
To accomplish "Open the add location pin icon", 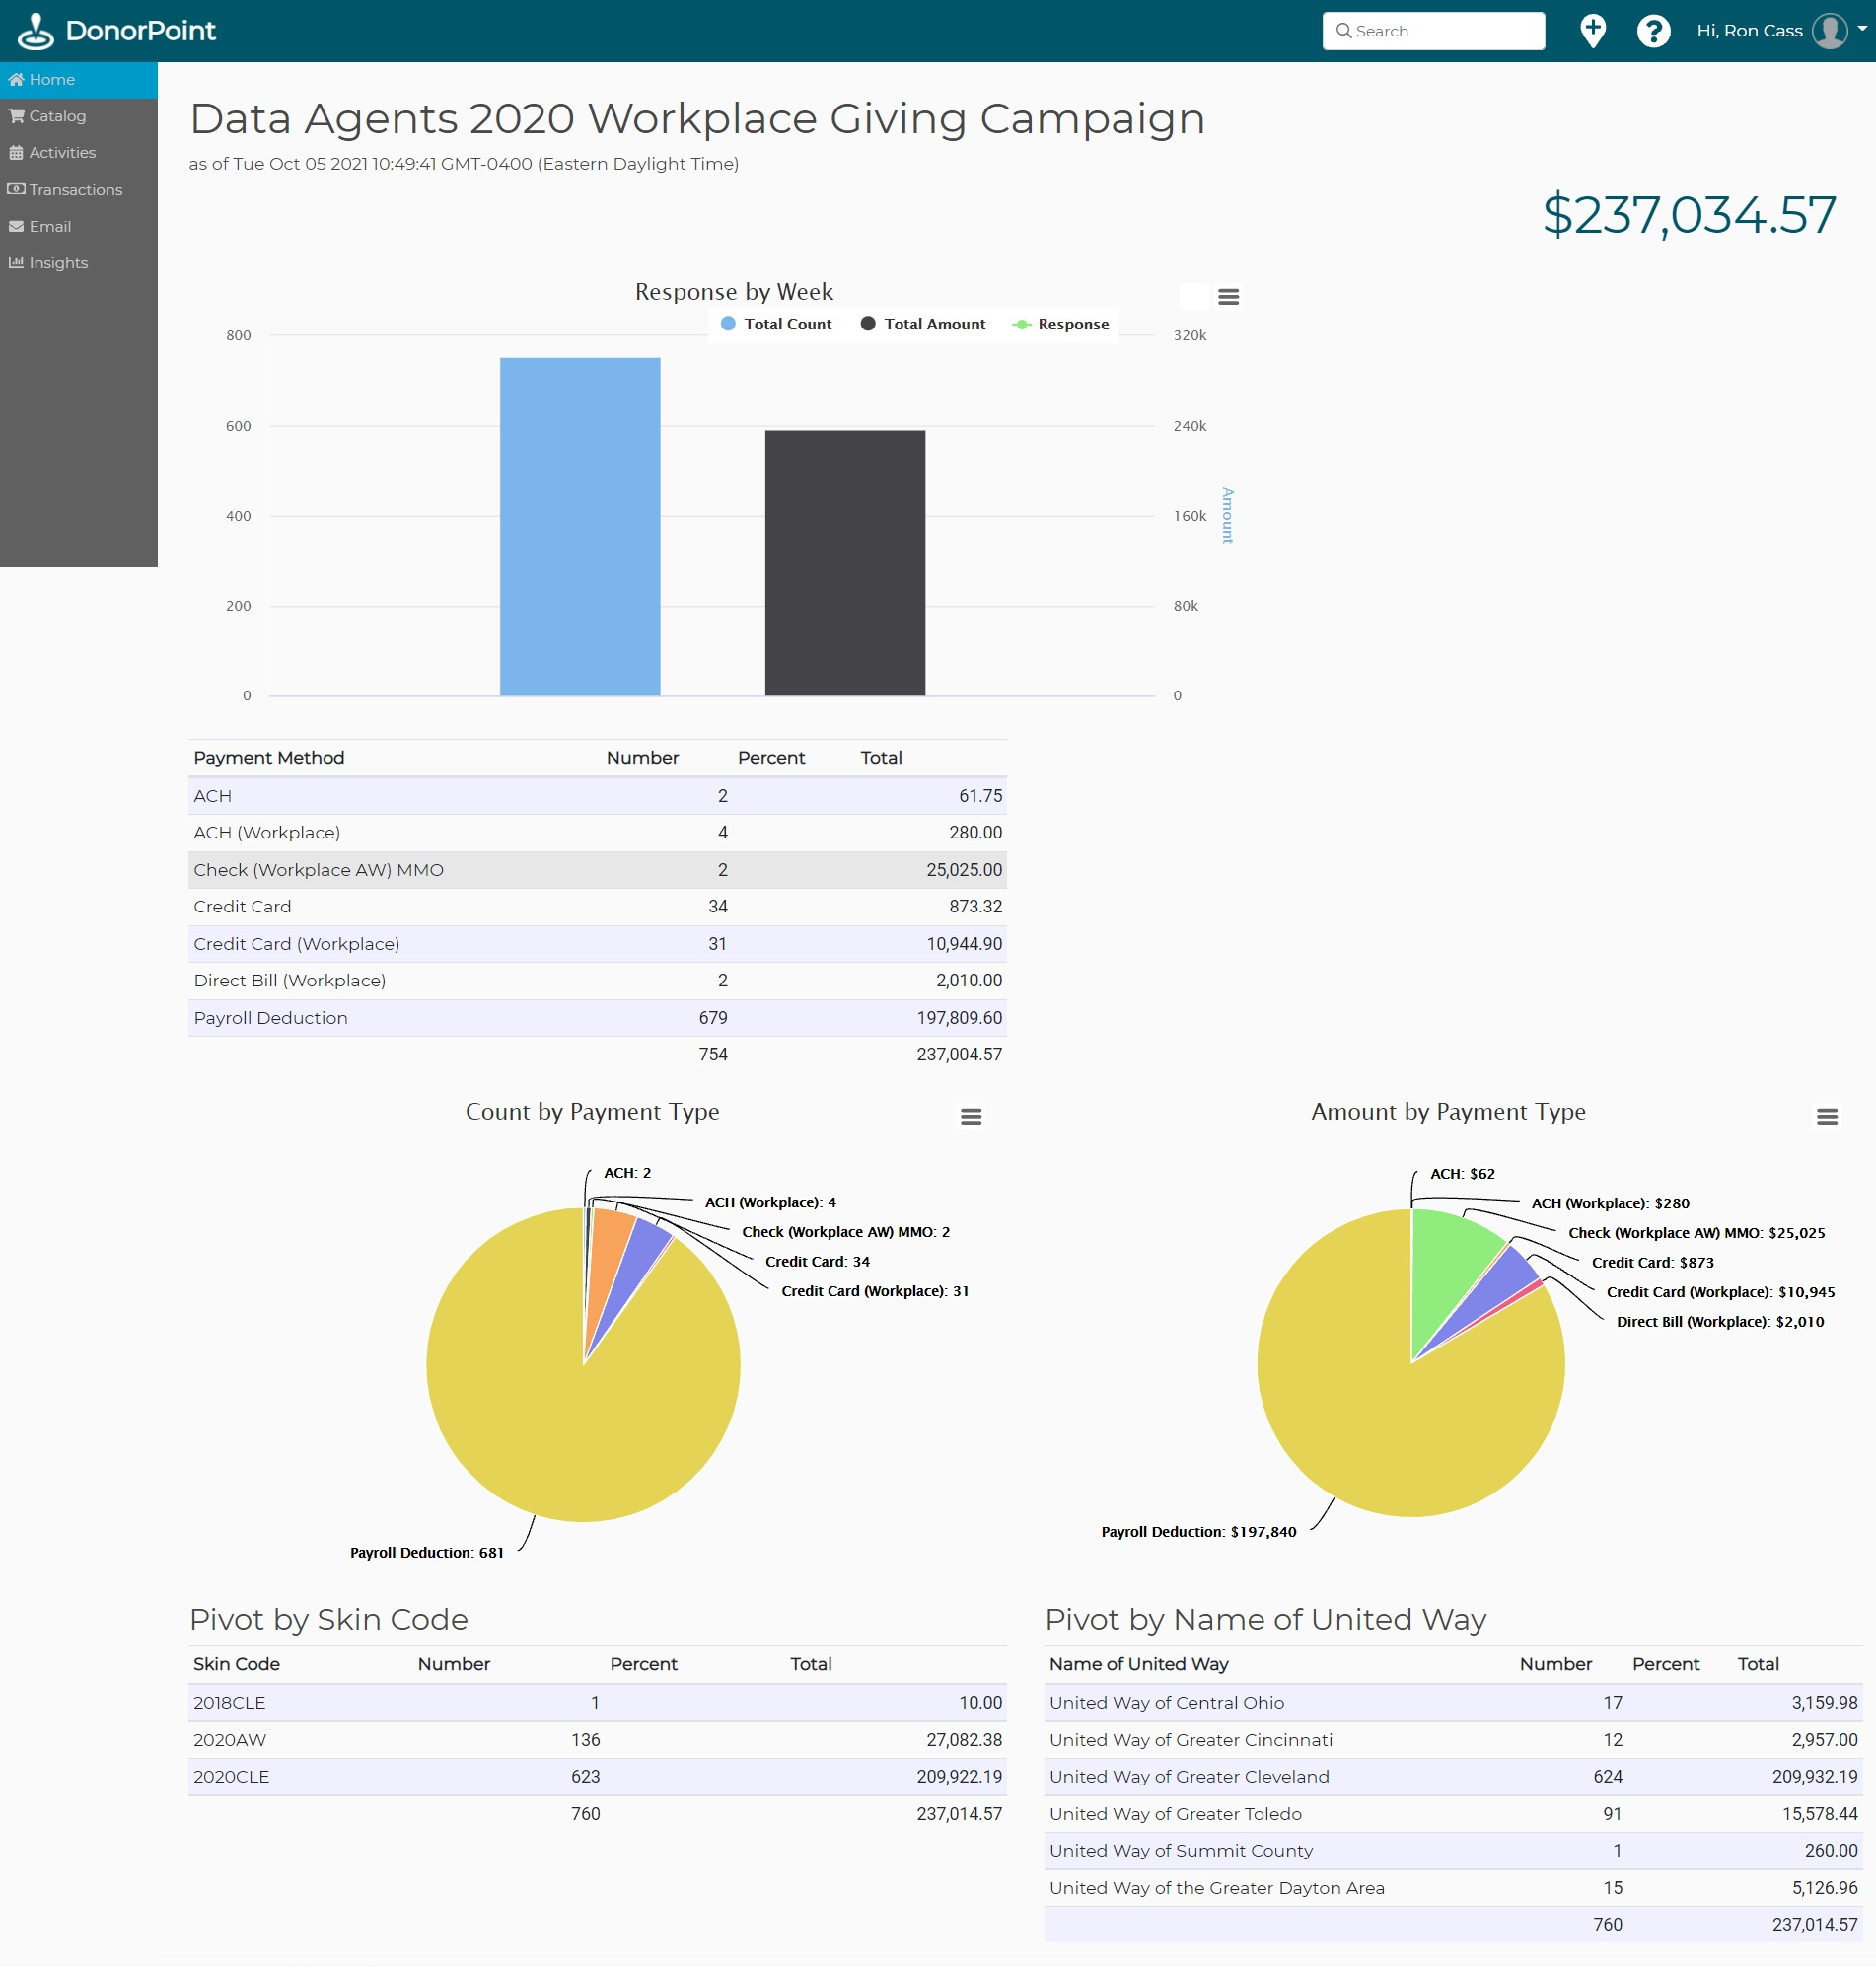I will tap(1592, 31).
